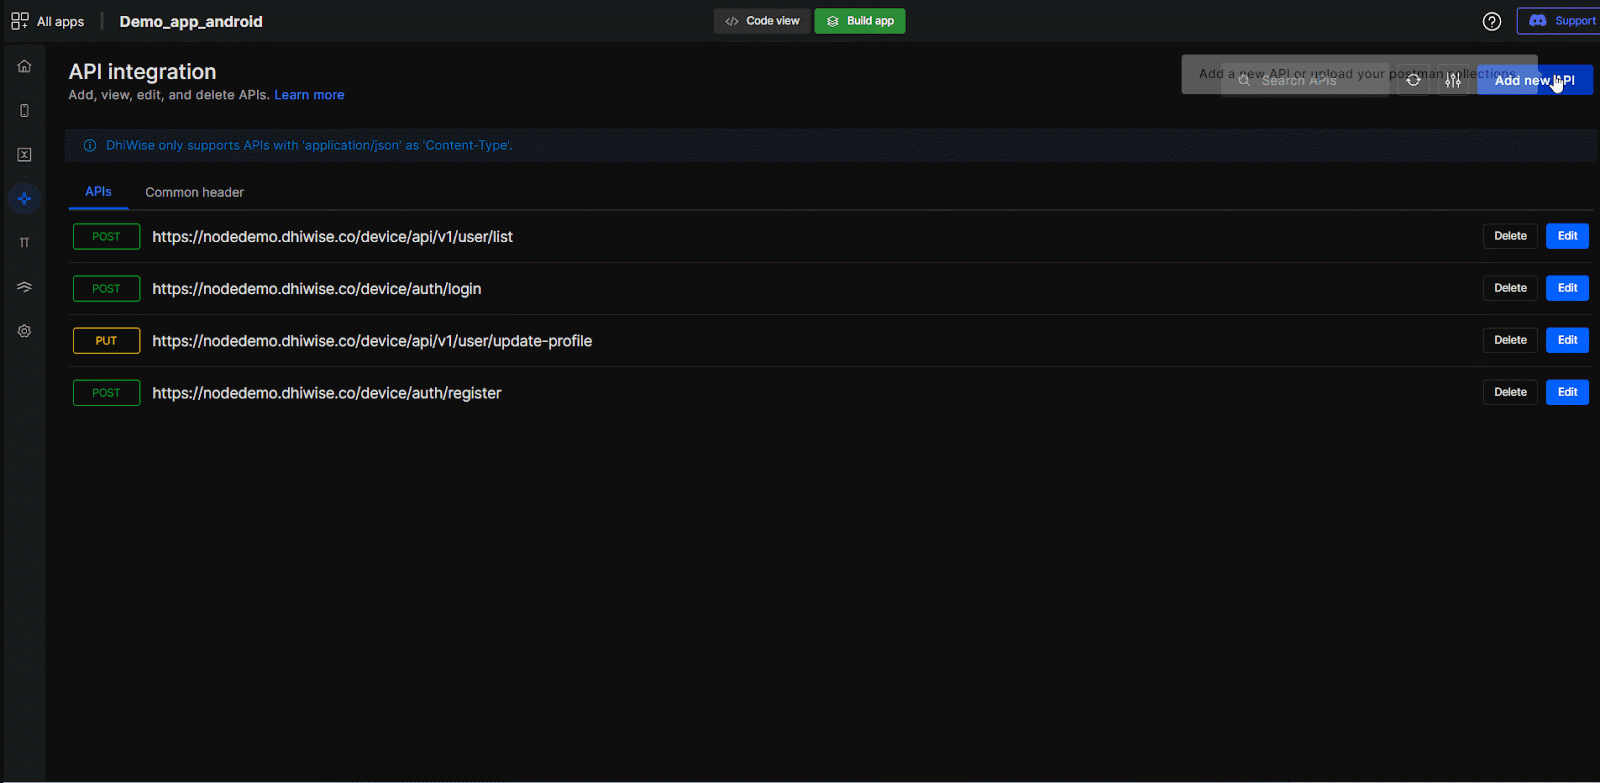Edit the user/list API
Image resolution: width=1600 pixels, height=783 pixels.
point(1567,236)
